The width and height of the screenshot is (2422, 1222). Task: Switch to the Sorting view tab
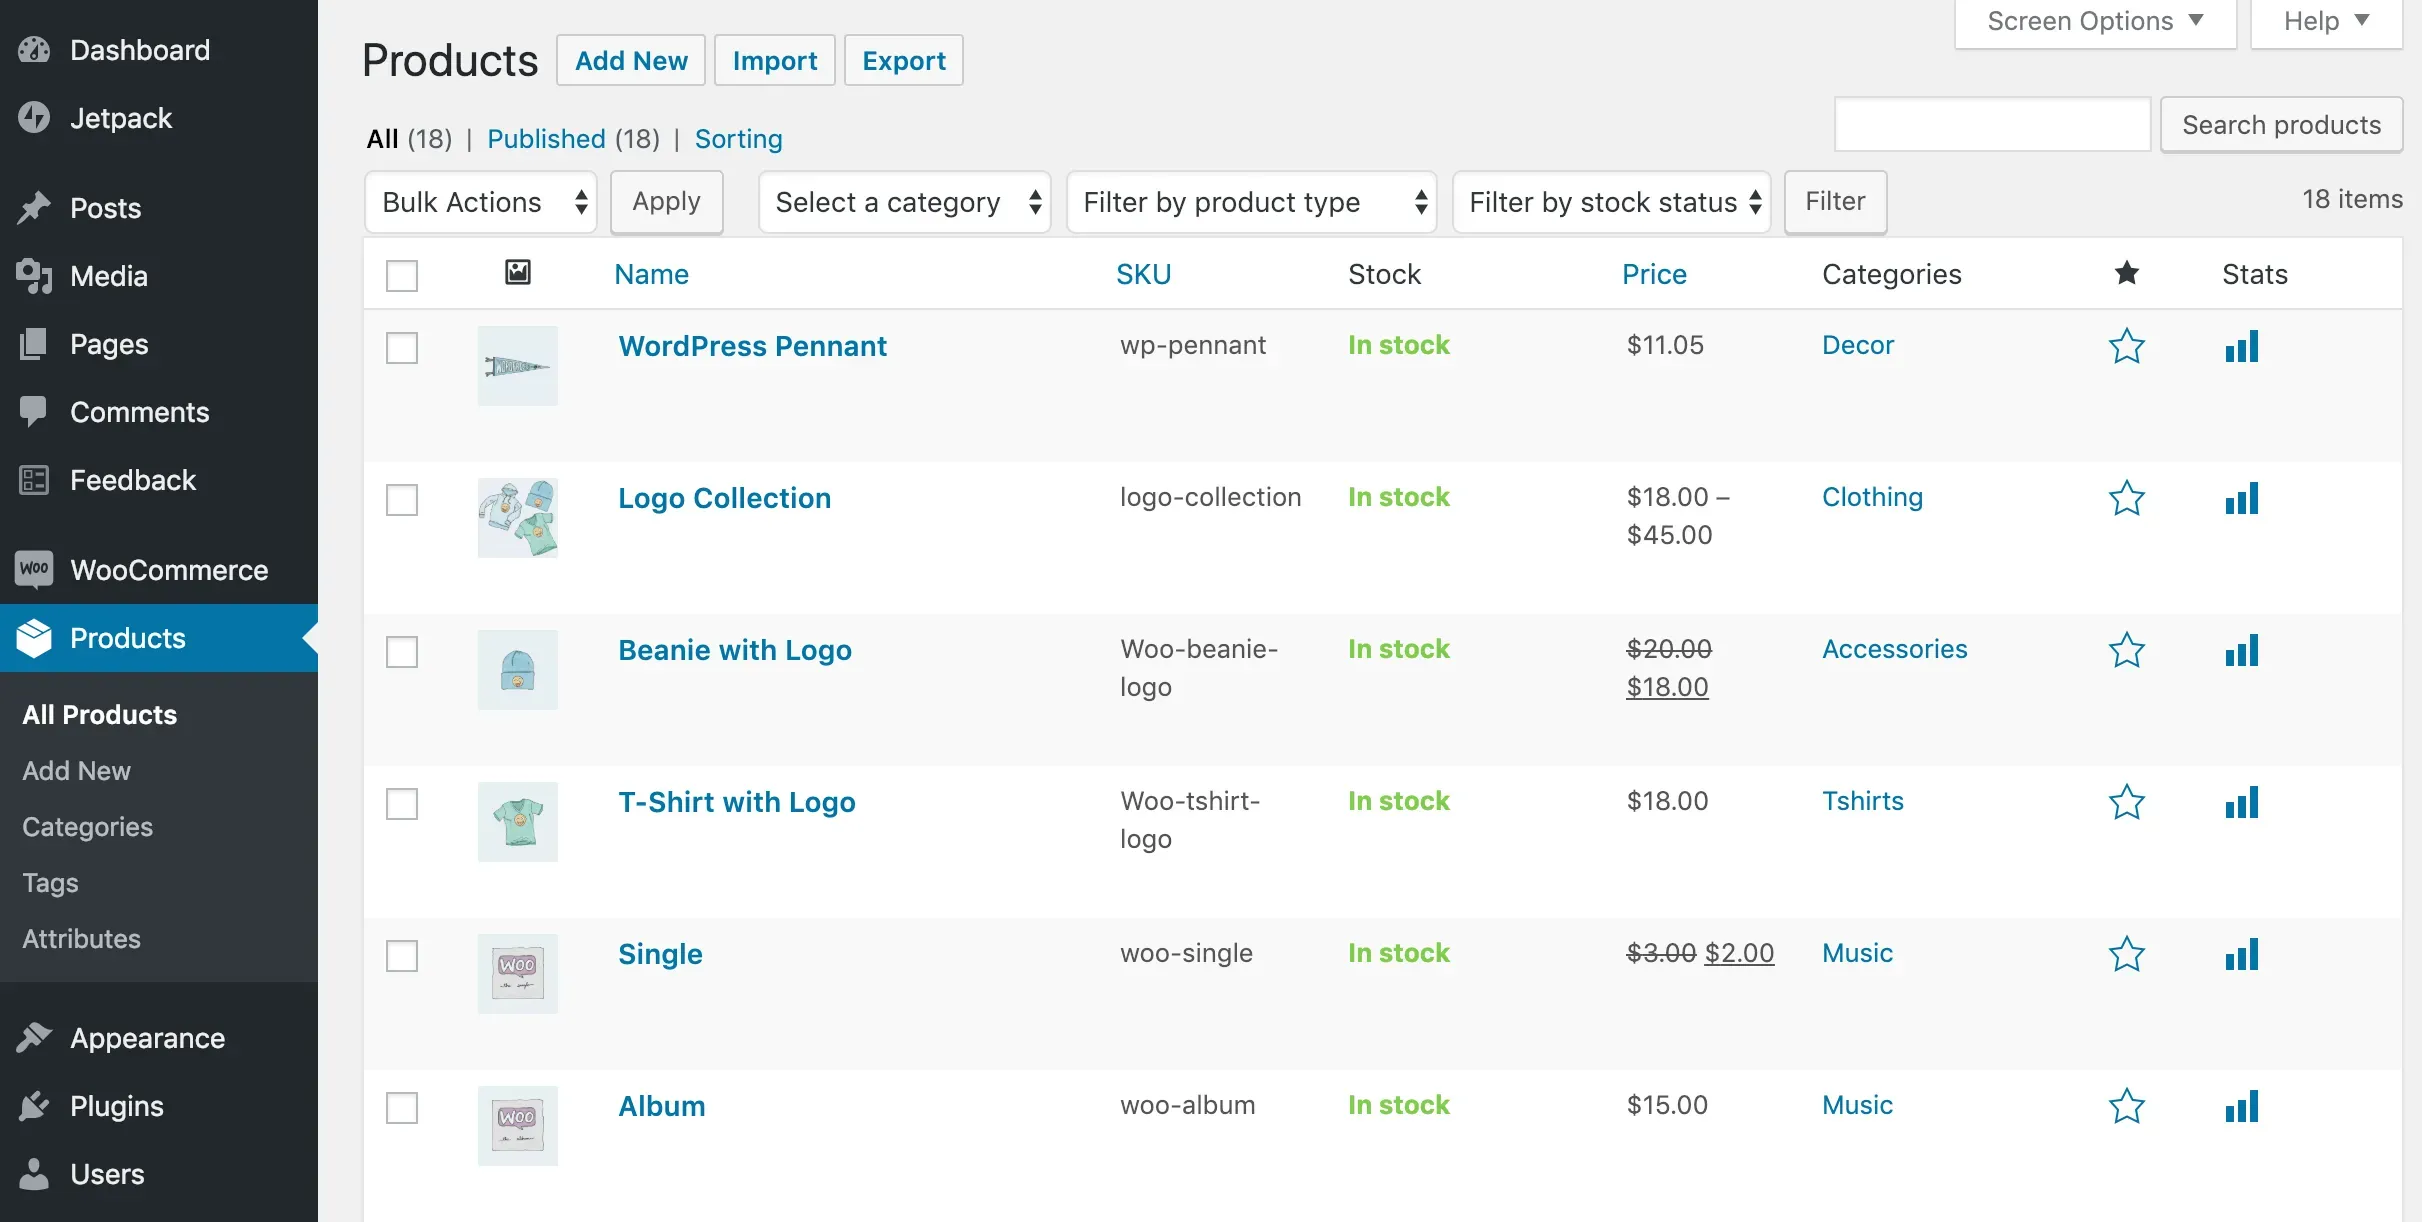pos(738,139)
